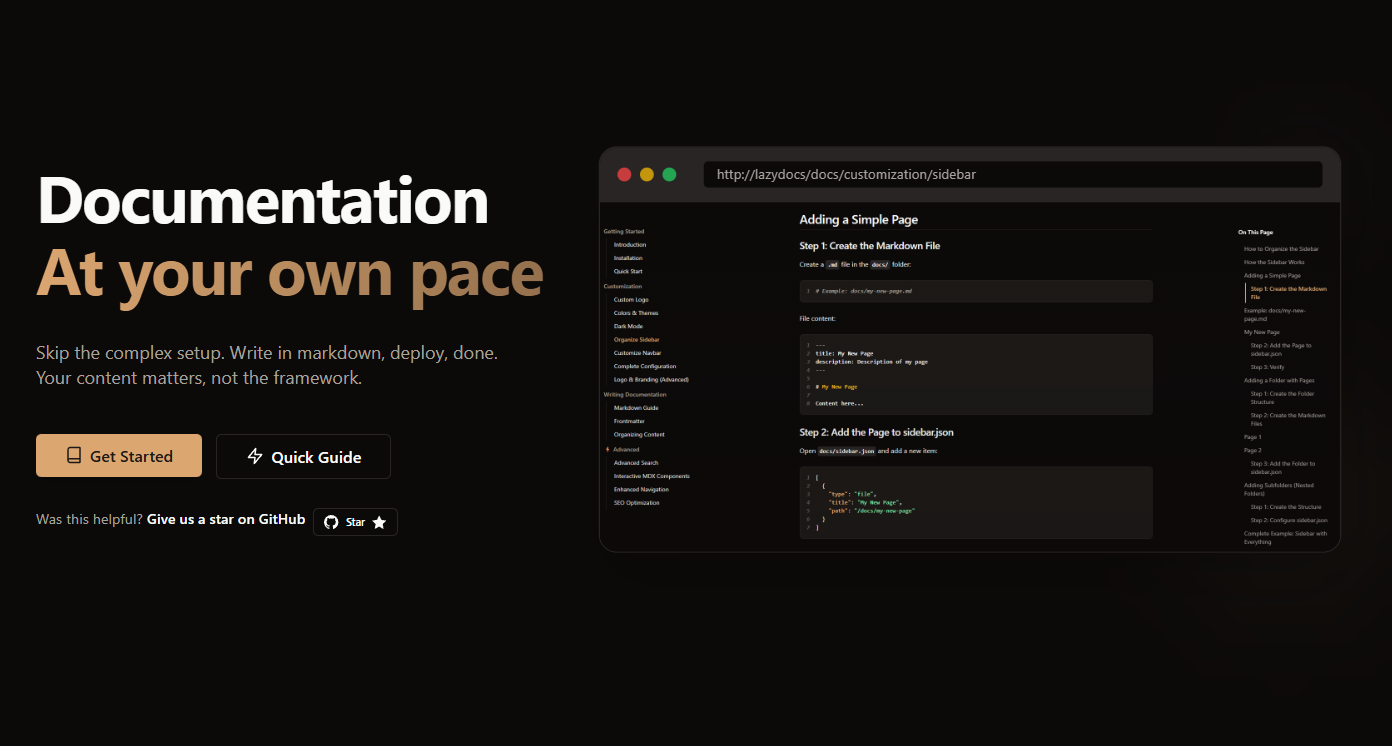This screenshot has height=746, width=1392.
Task: Open Introduction in the docs sidebar
Action: [630, 245]
